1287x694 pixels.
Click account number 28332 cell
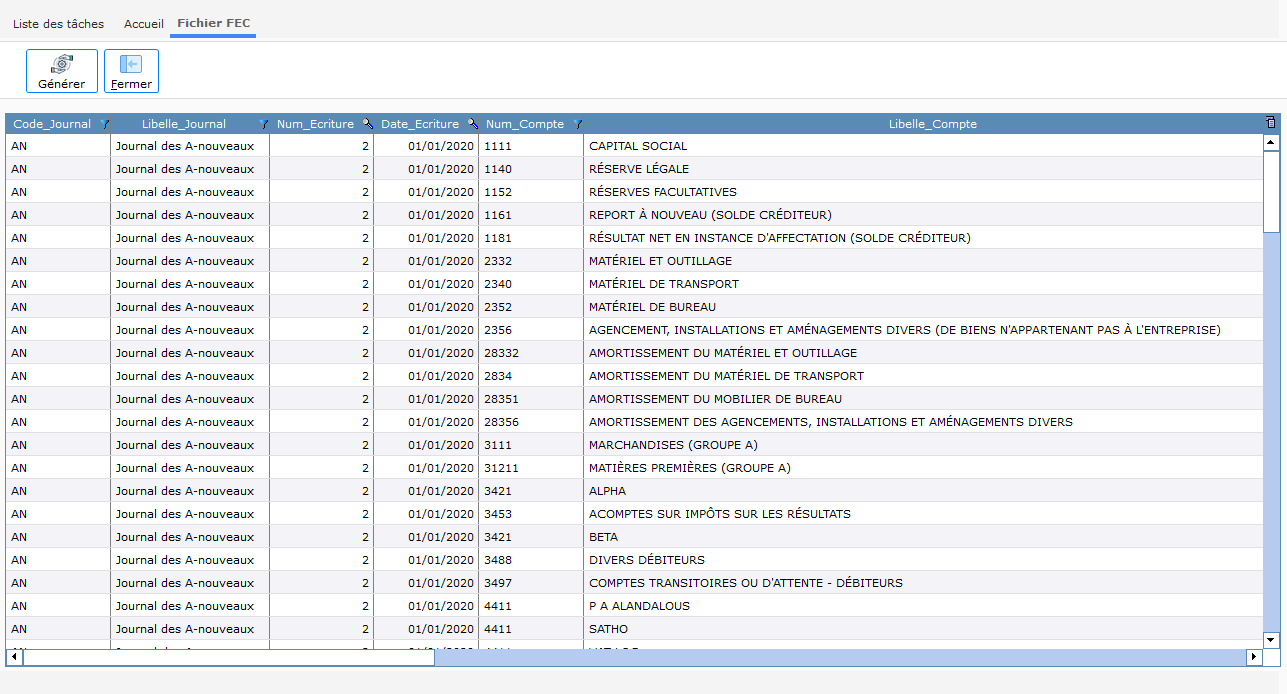[502, 353]
